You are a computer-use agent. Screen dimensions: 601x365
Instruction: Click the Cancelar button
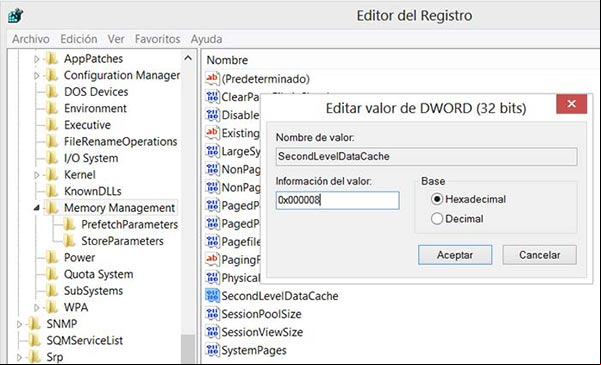click(x=539, y=255)
